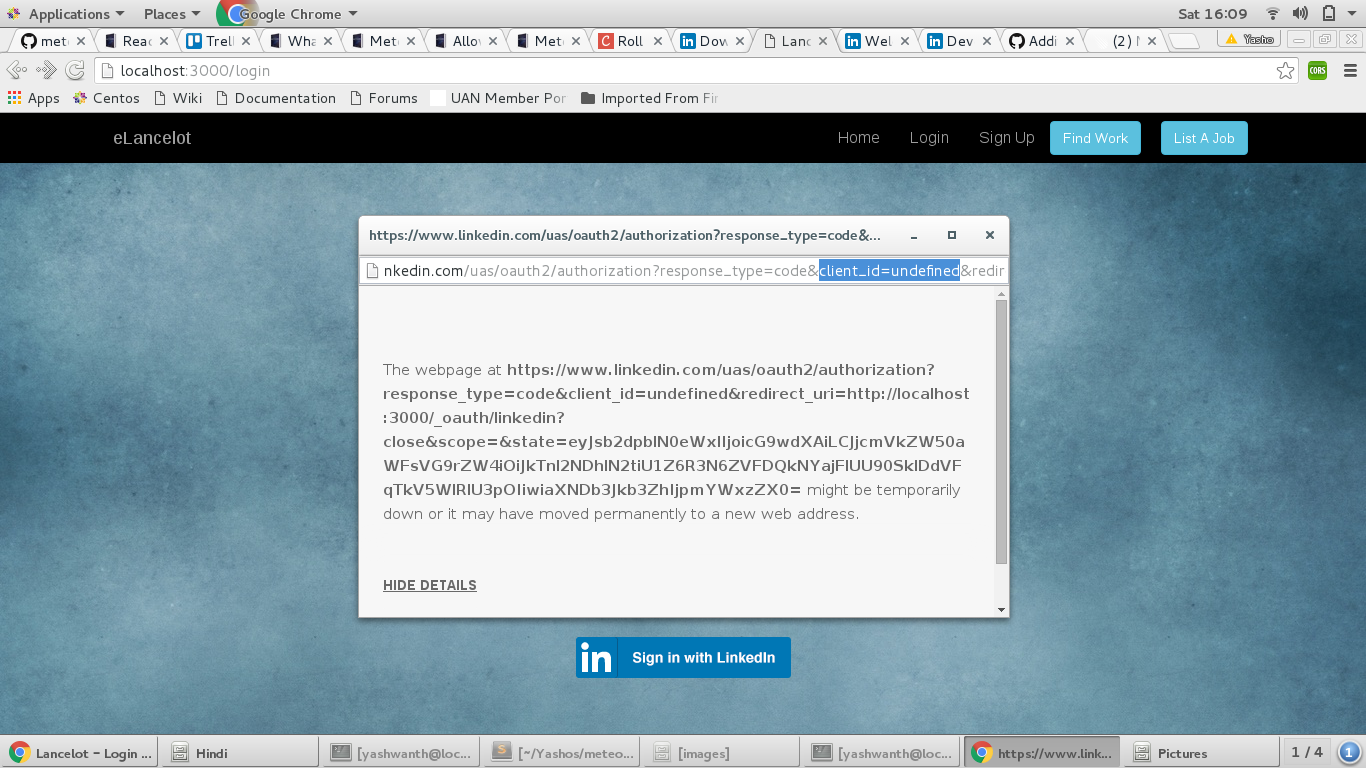The height and width of the screenshot is (768, 1366).
Task: Click the Sign in with LinkedIn button
Action: tap(683, 657)
